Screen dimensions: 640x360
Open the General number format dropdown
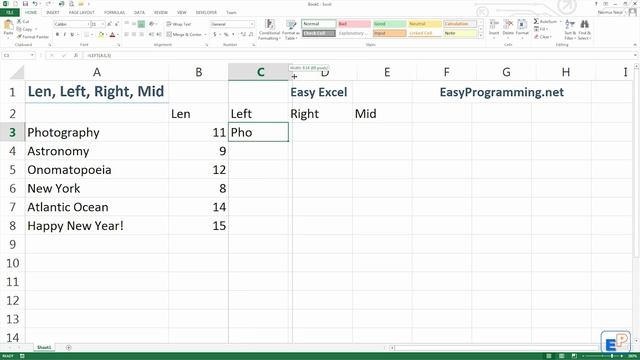pos(252,24)
